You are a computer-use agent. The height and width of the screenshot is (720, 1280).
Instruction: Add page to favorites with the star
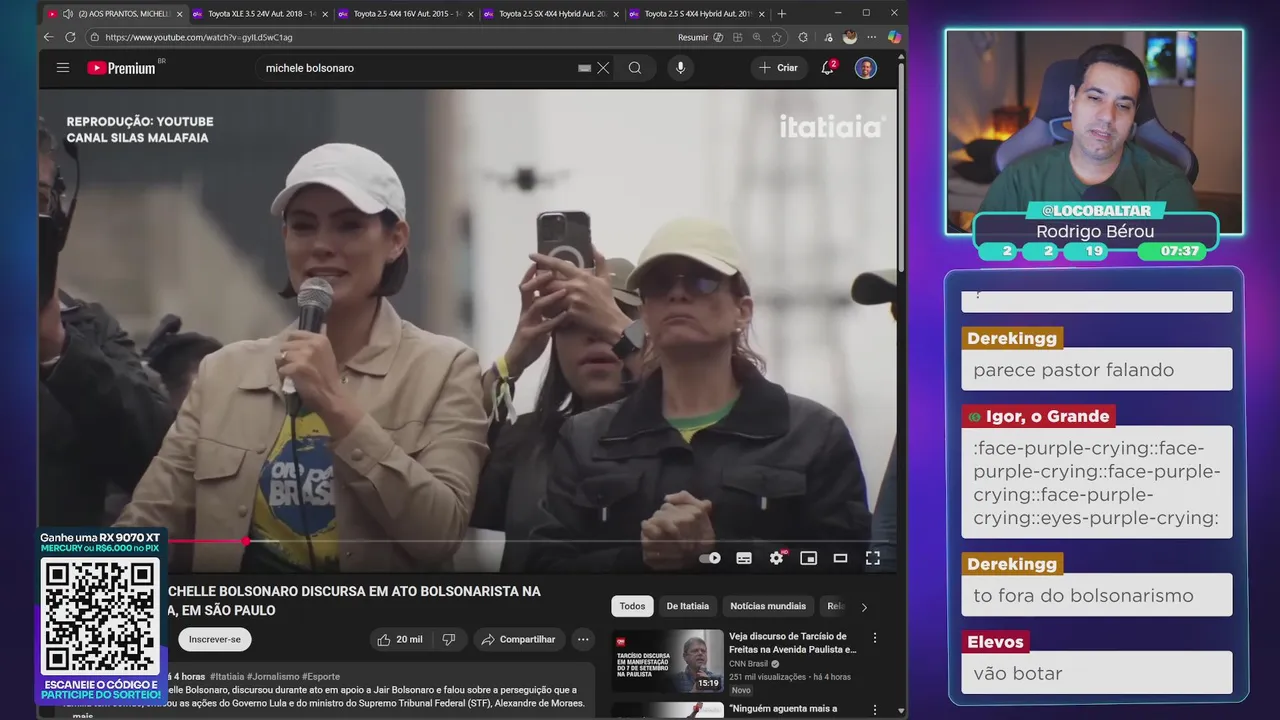(777, 37)
